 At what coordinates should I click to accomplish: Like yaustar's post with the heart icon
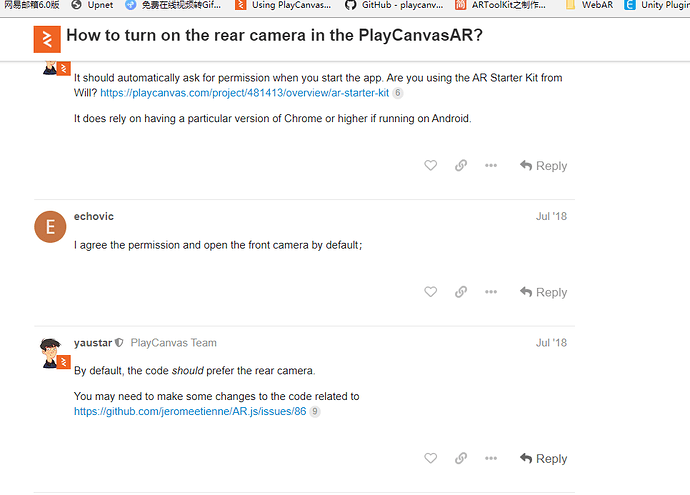point(430,458)
